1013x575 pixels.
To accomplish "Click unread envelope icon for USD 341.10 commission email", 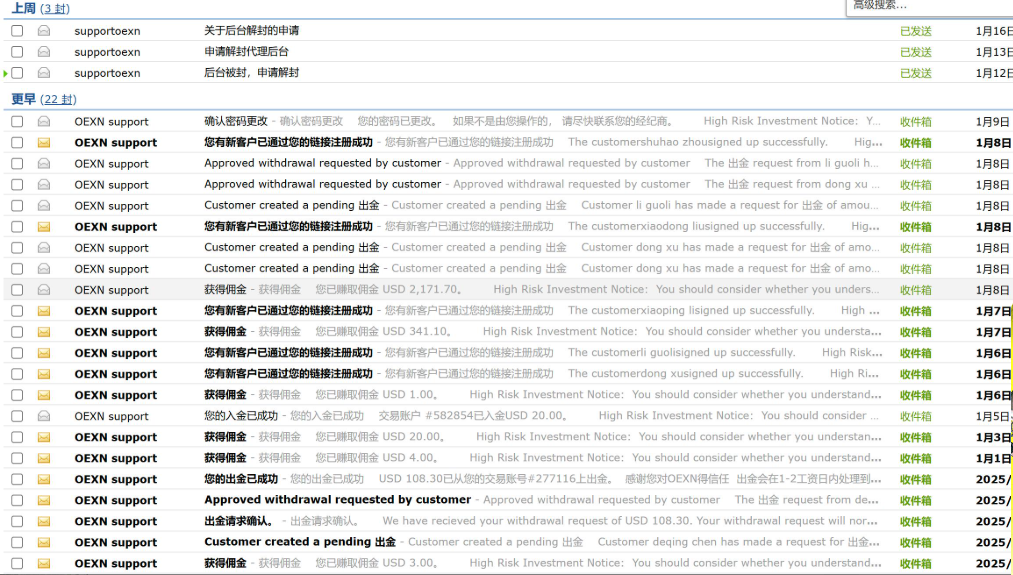I will click(44, 332).
